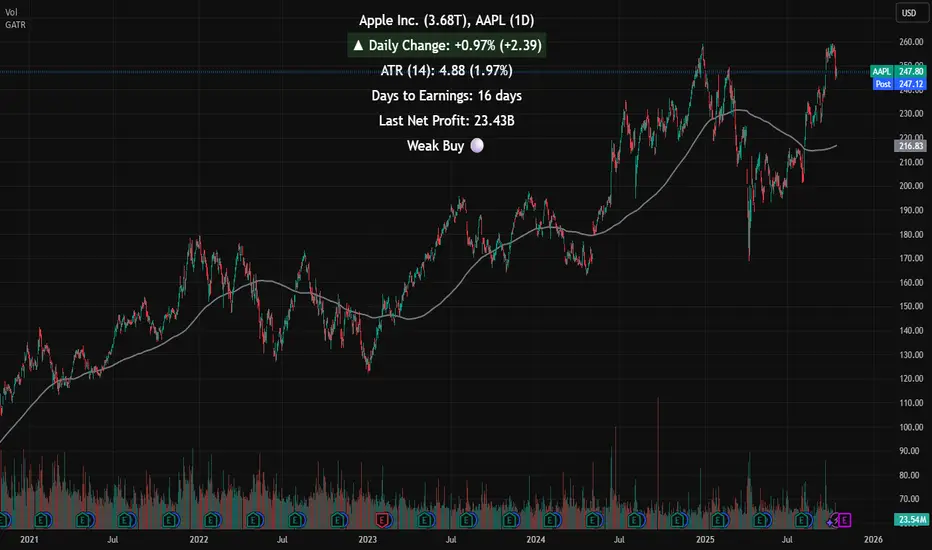The width and height of the screenshot is (932, 550).
Task: Click the Daily Change +0.97% badge
Action: [446, 45]
